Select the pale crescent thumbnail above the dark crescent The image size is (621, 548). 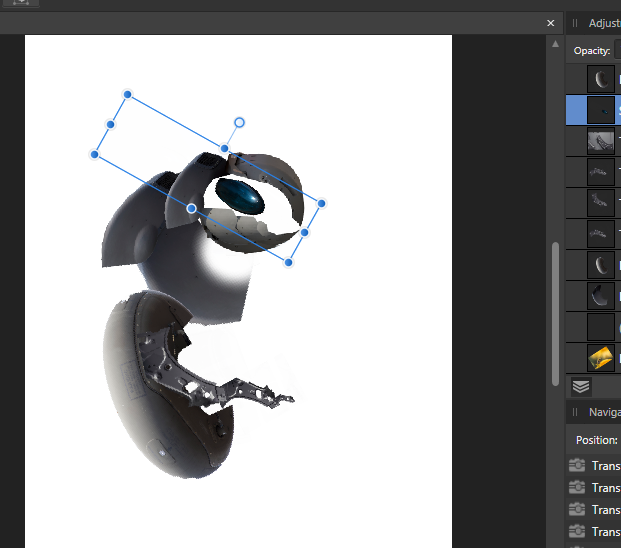[x=601, y=265]
